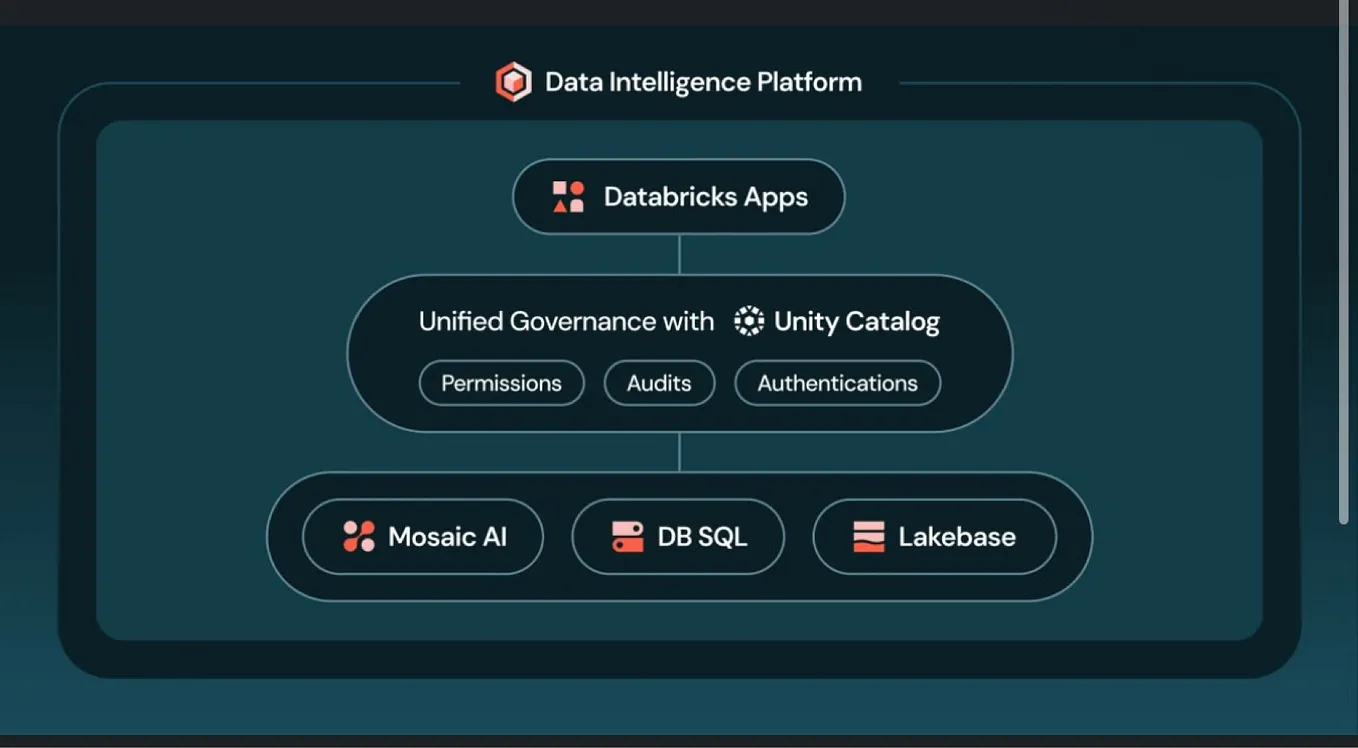Click the Databricks Apps label text
The height and width of the screenshot is (748, 1358).
coord(705,196)
